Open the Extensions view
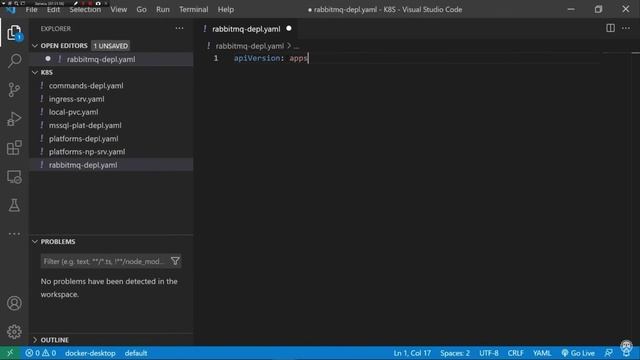Image resolution: width=640 pixels, height=360 pixels. pos(14,147)
